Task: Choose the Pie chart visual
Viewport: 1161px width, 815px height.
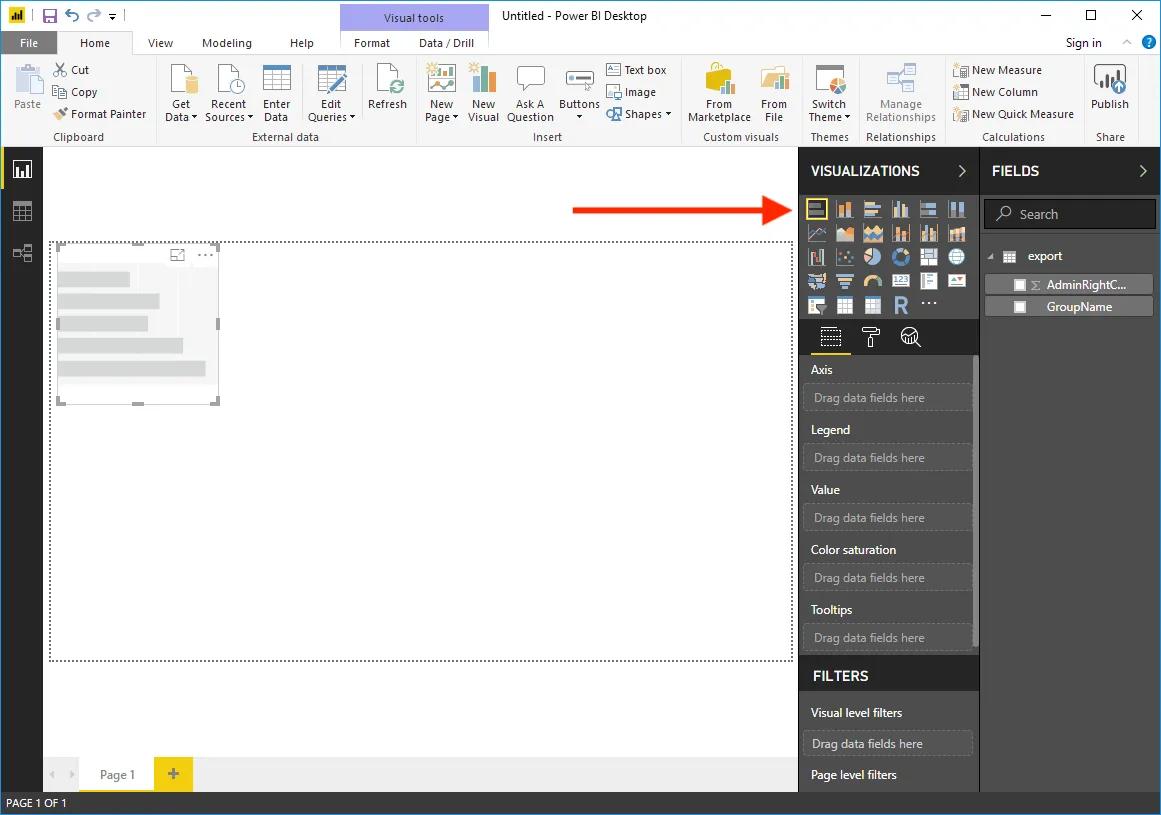Action: coord(872,257)
